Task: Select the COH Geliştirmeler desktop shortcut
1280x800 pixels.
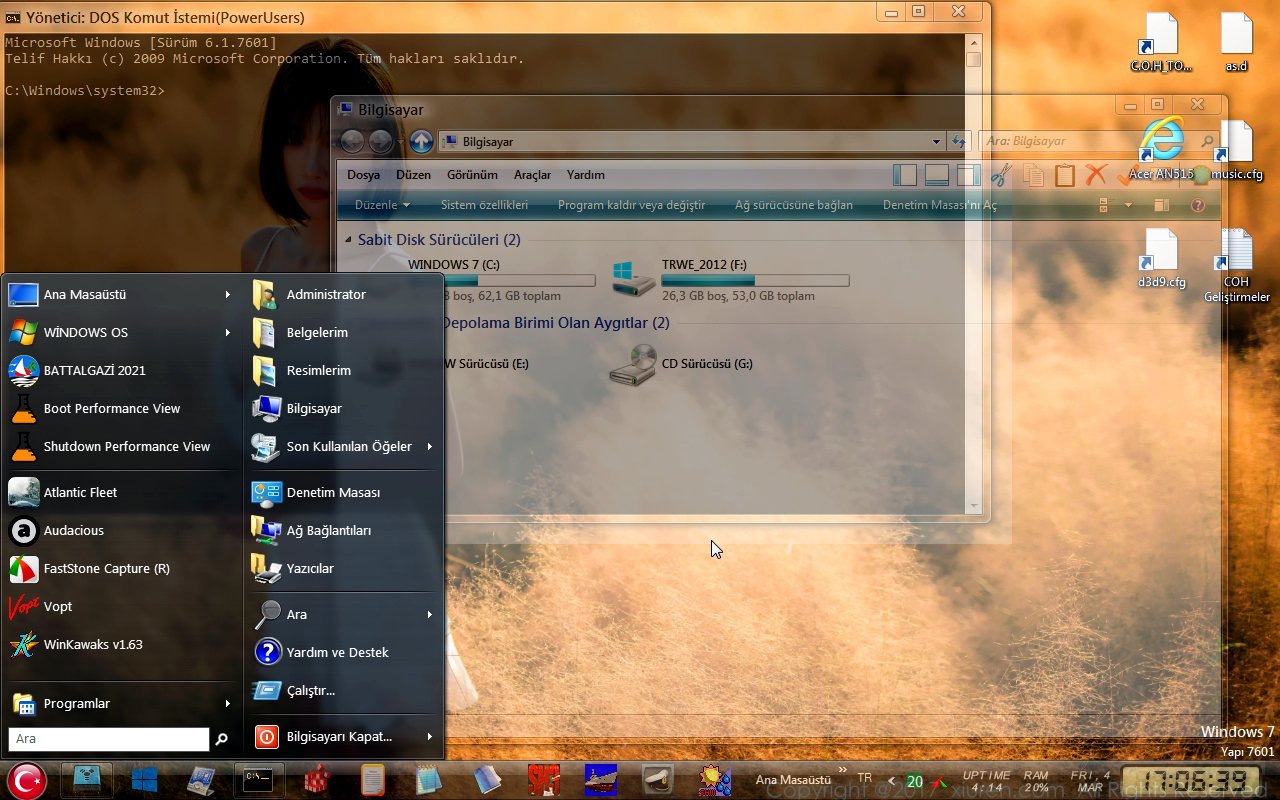Action: (1237, 266)
